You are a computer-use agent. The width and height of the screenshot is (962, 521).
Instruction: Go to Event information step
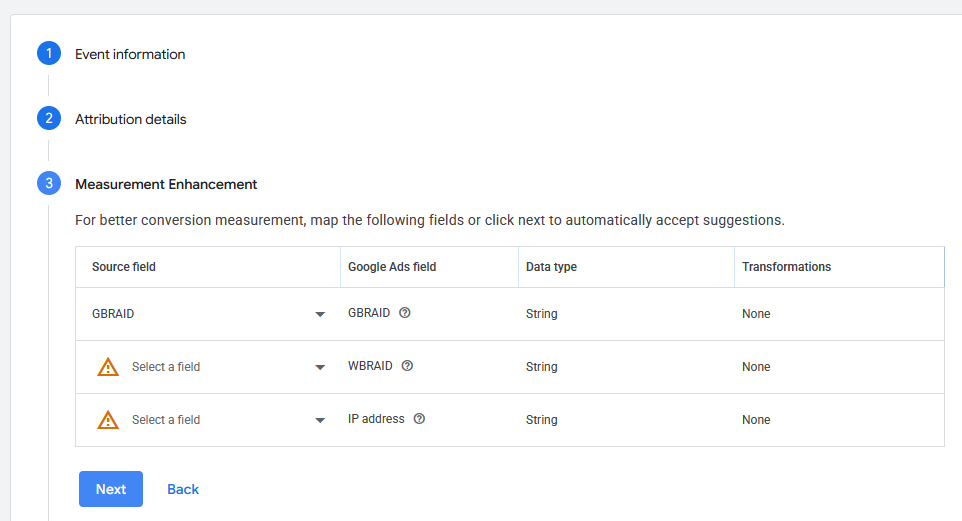point(130,54)
